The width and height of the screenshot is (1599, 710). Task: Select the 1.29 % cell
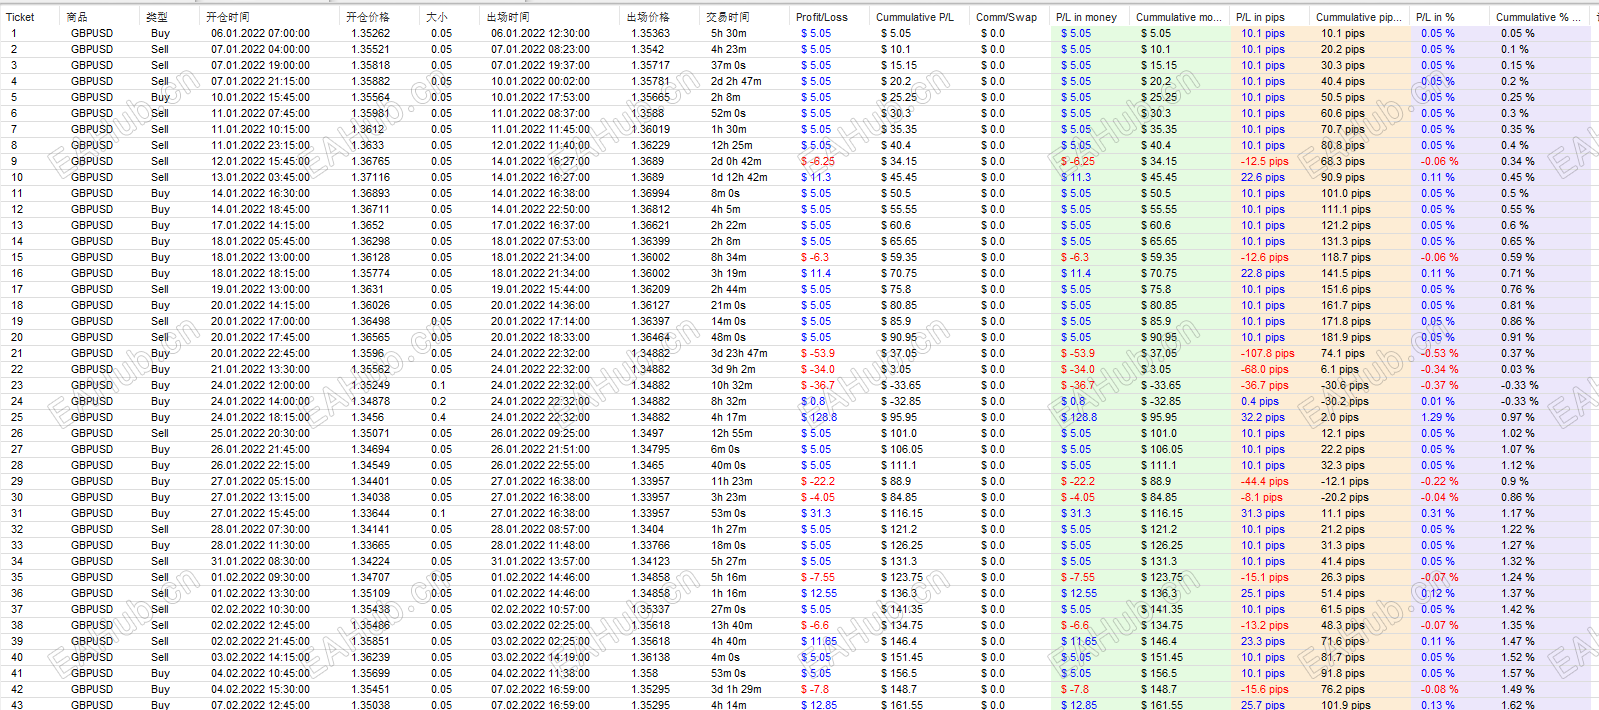[x=1438, y=417]
